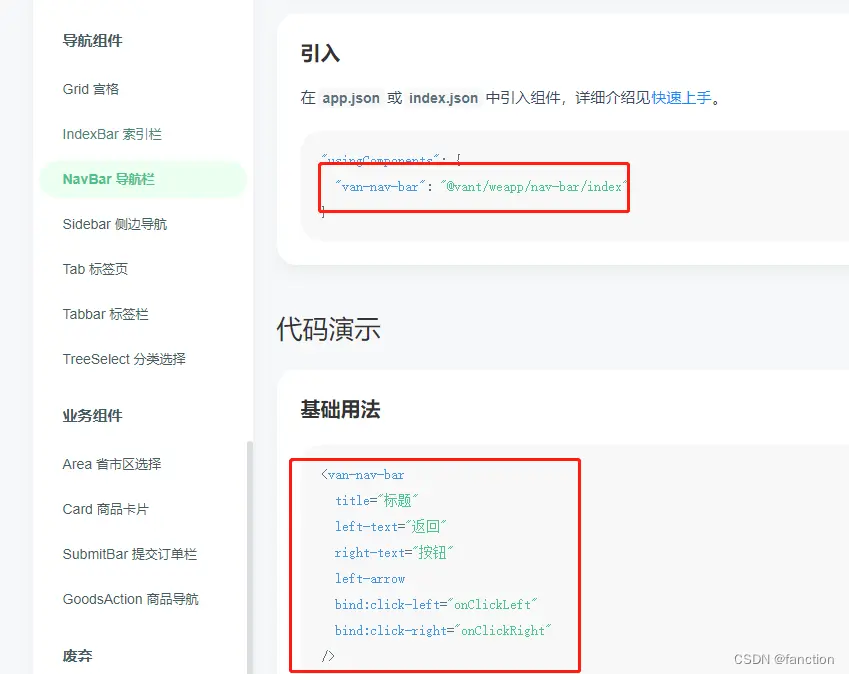Click the left-text="返回" code line

tap(390, 526)
